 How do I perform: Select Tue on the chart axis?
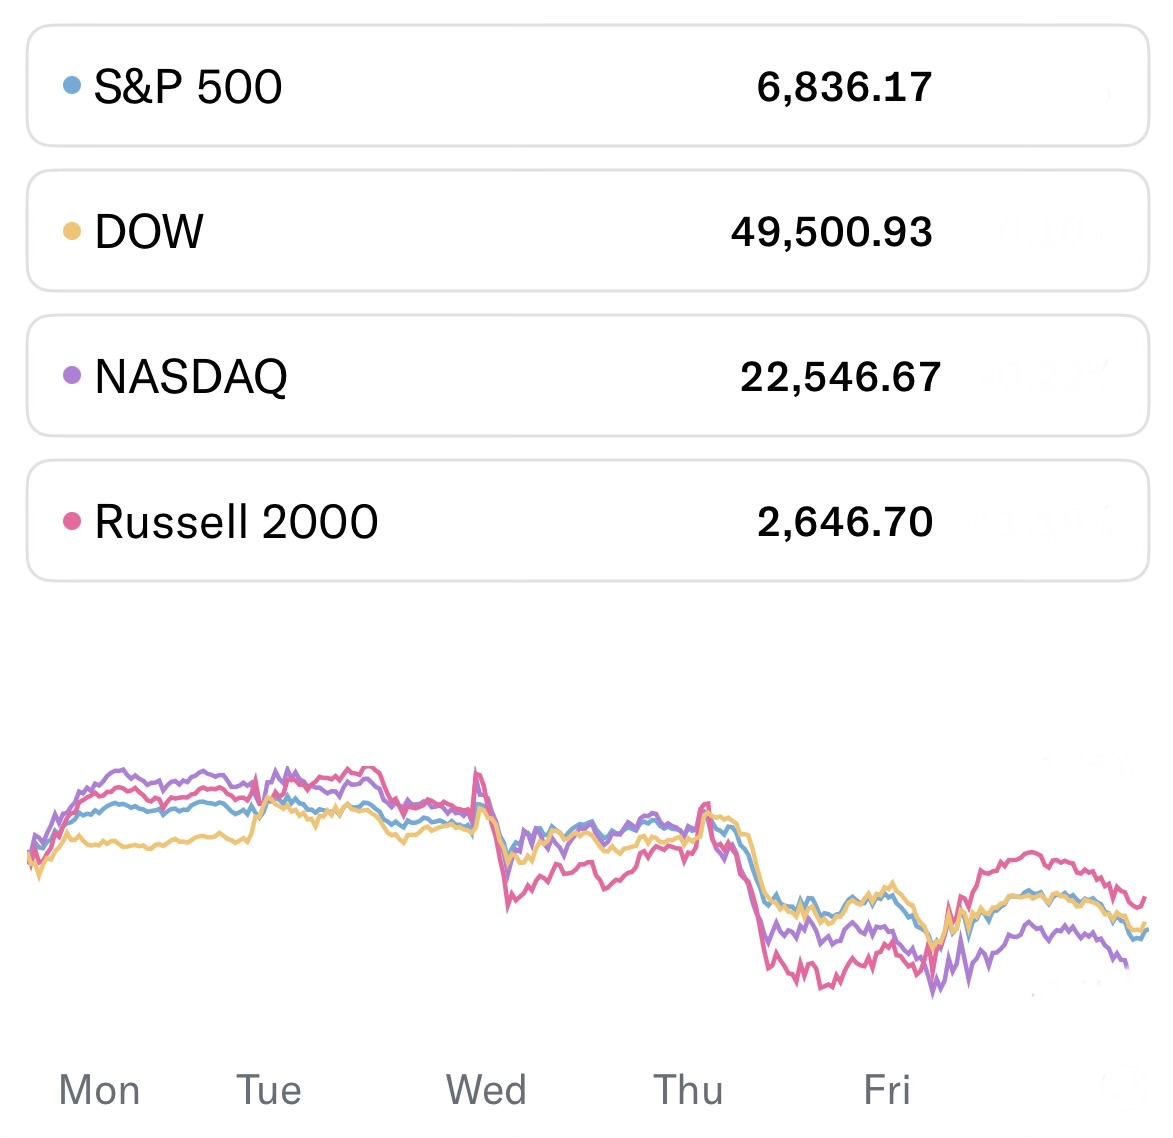click(x=269, y=1090)
